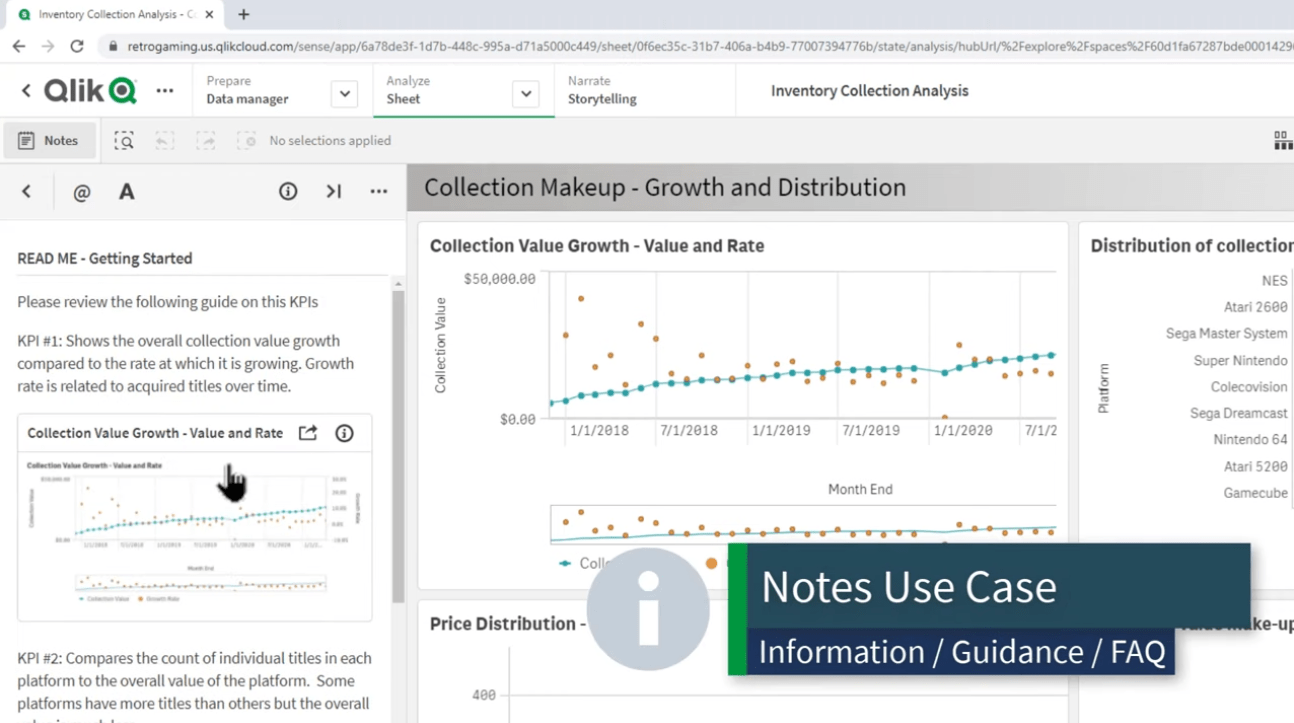The image size is (1294, 723).
Task: Collapse the notes panel arrow icon
Action: [x=334, y=192]
